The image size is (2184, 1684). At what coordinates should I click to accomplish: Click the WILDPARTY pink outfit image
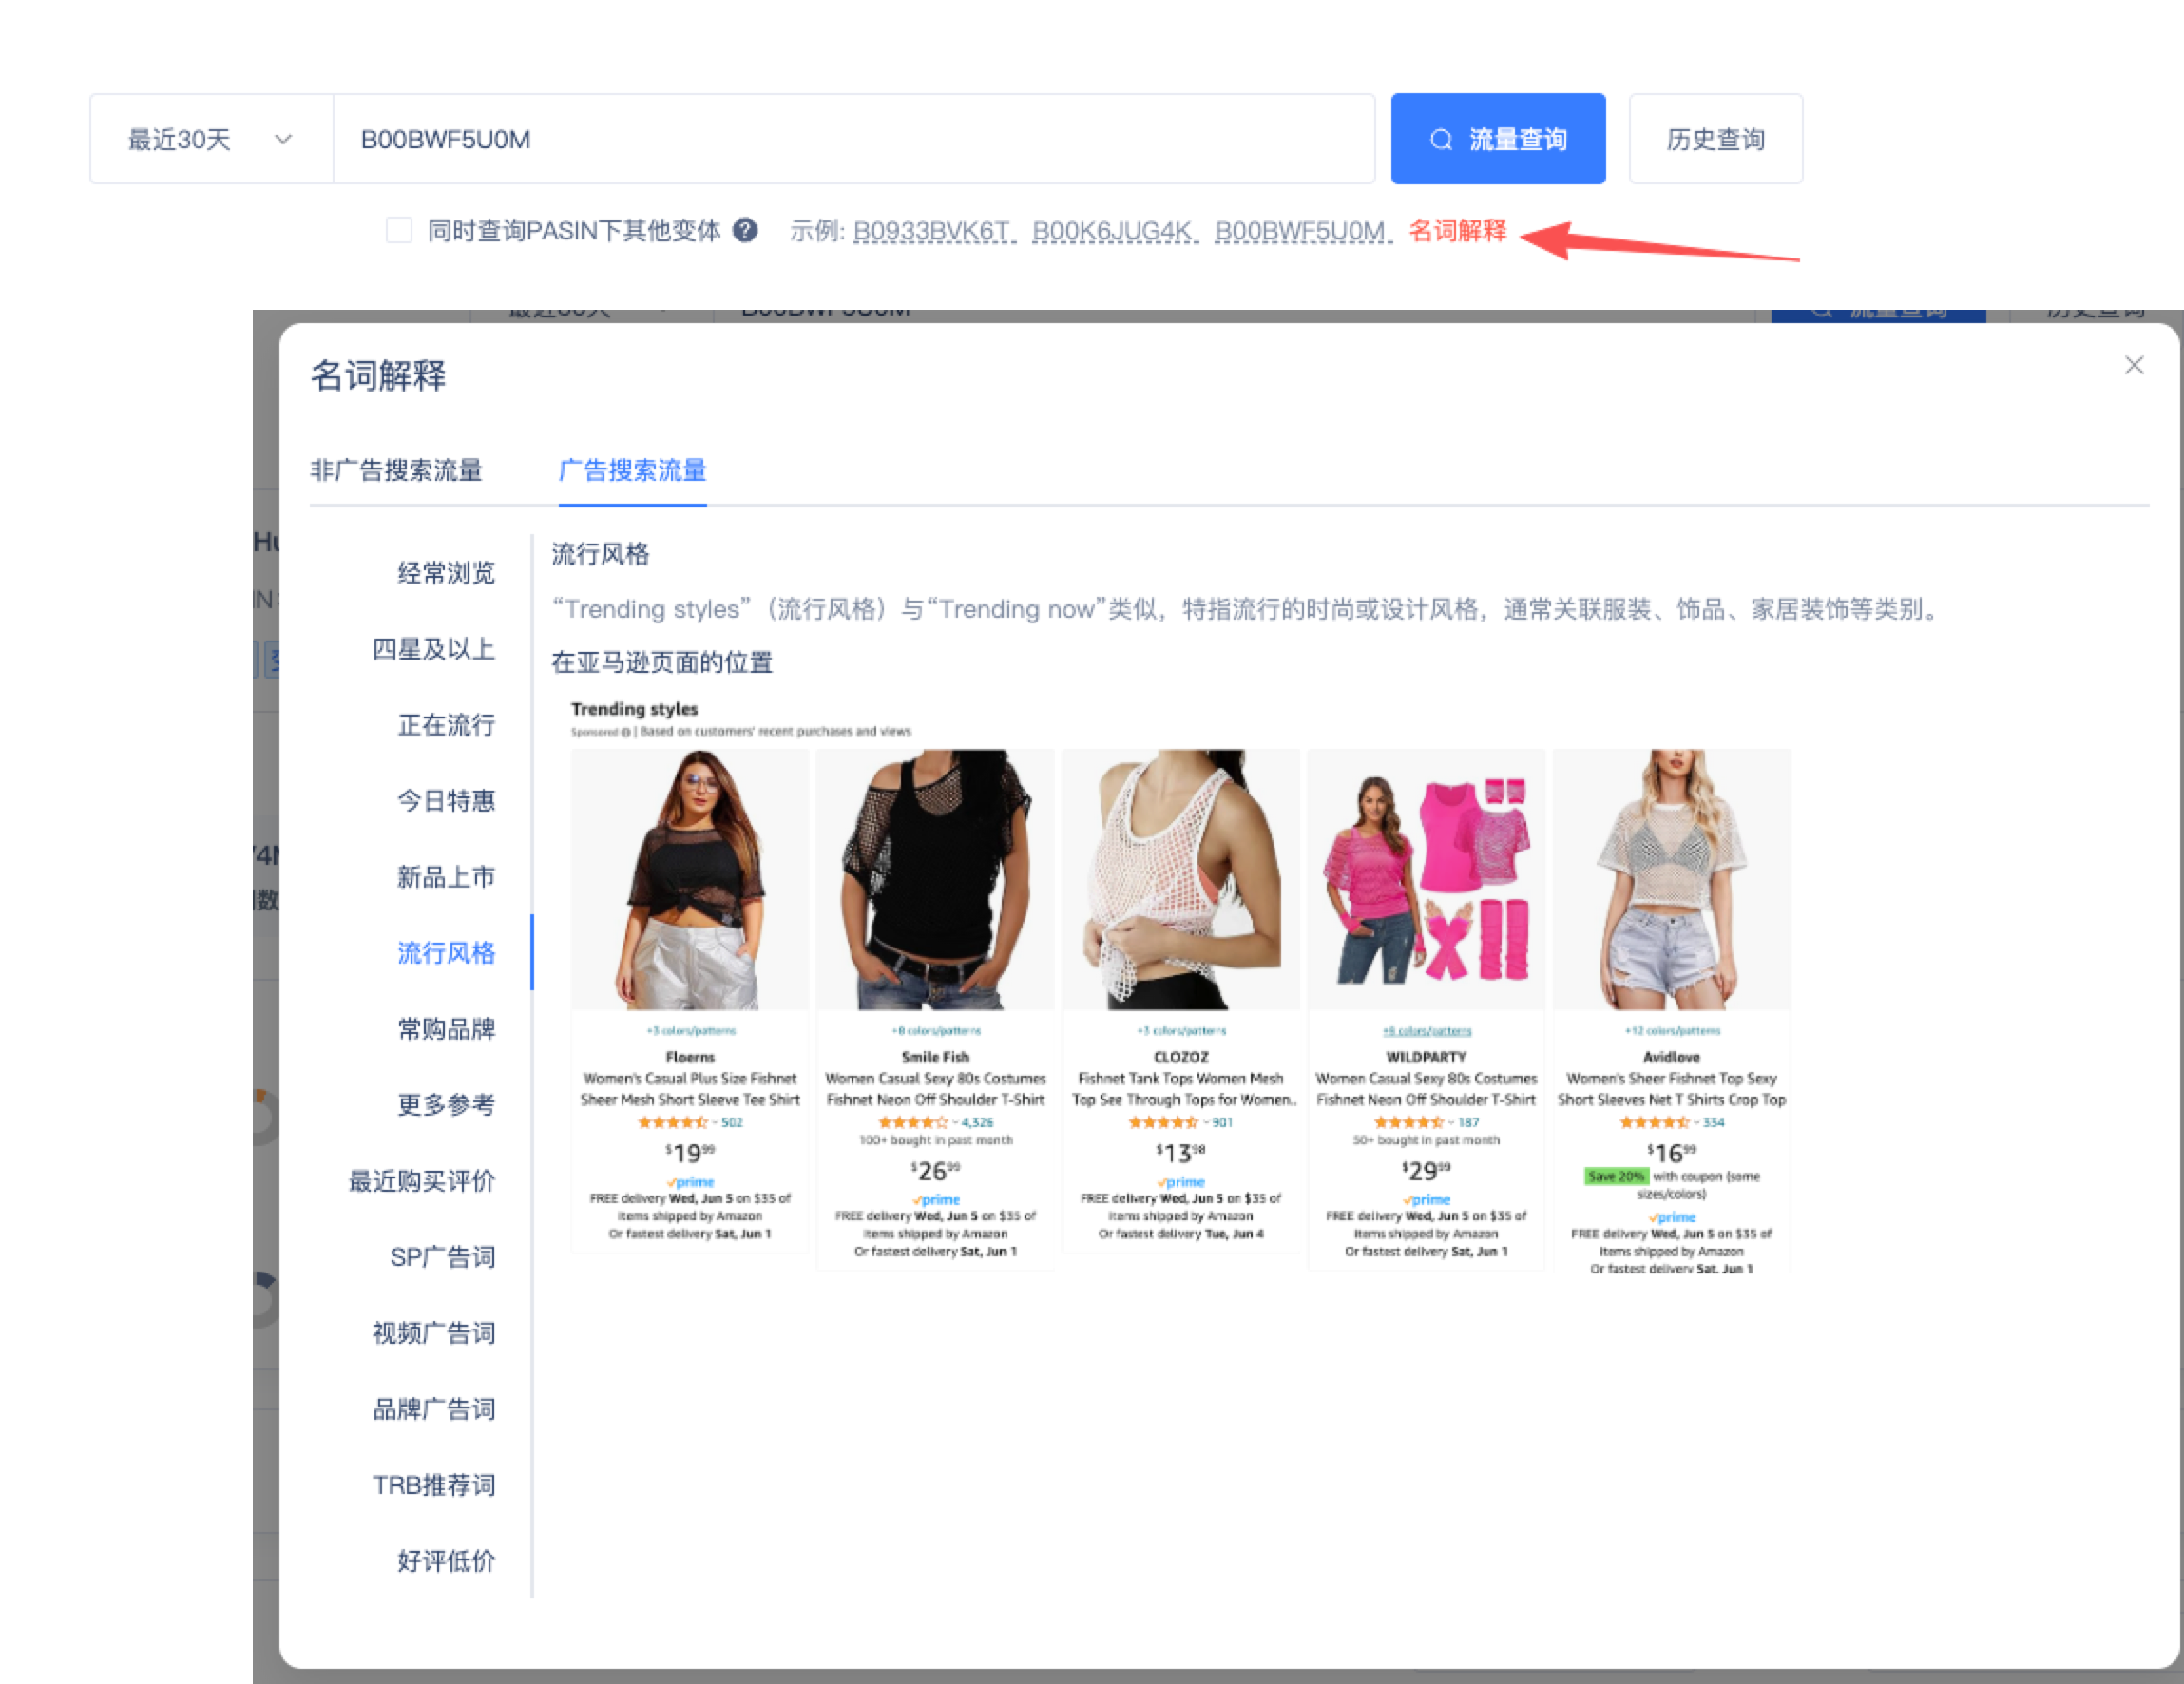[1426, 880]
